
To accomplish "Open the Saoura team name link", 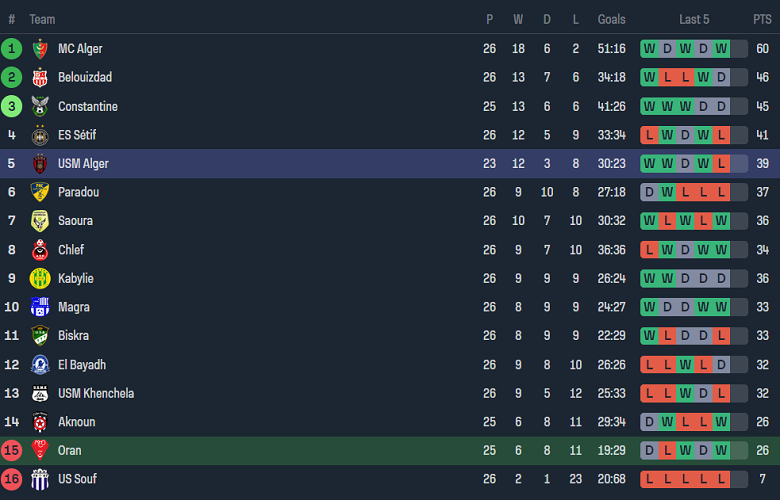I will coord(76,221).
